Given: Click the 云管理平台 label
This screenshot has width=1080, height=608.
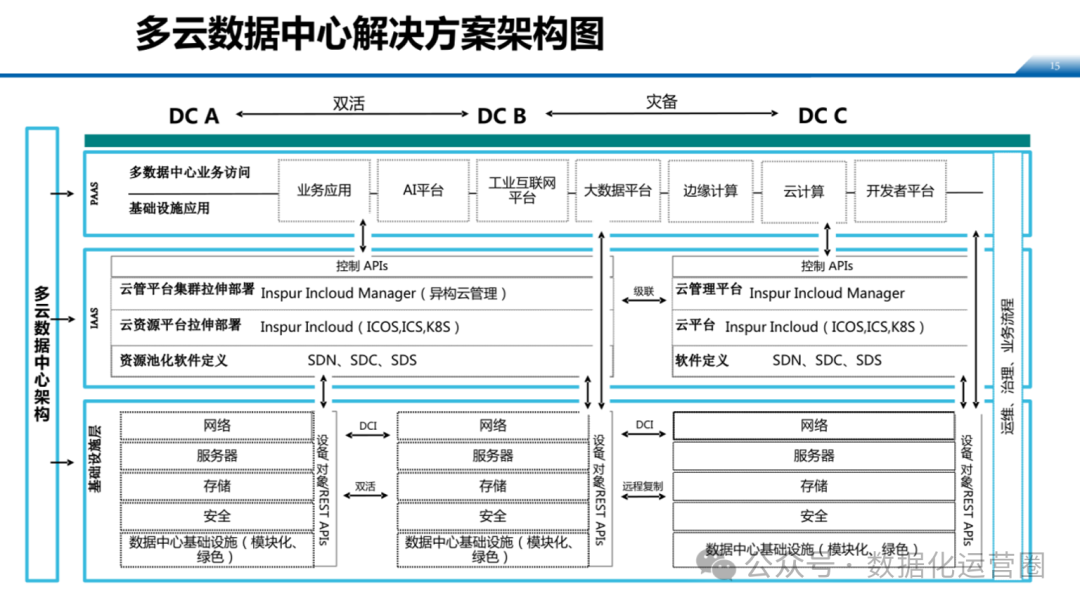Looking at the screenshot, I should 708,289.
